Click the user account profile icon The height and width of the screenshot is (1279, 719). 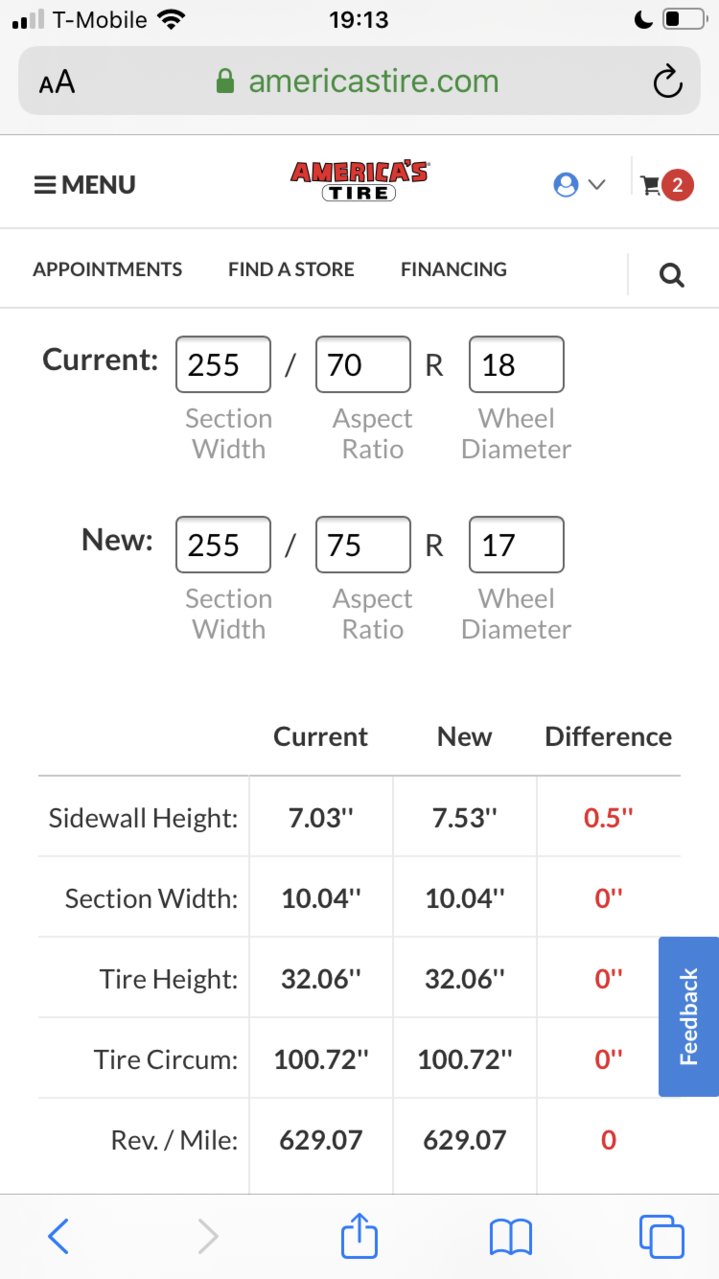pos(566,185)
